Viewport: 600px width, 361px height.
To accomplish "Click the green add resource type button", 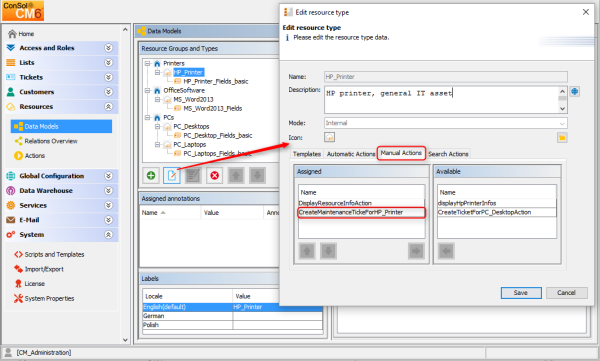I will point(151,176).
